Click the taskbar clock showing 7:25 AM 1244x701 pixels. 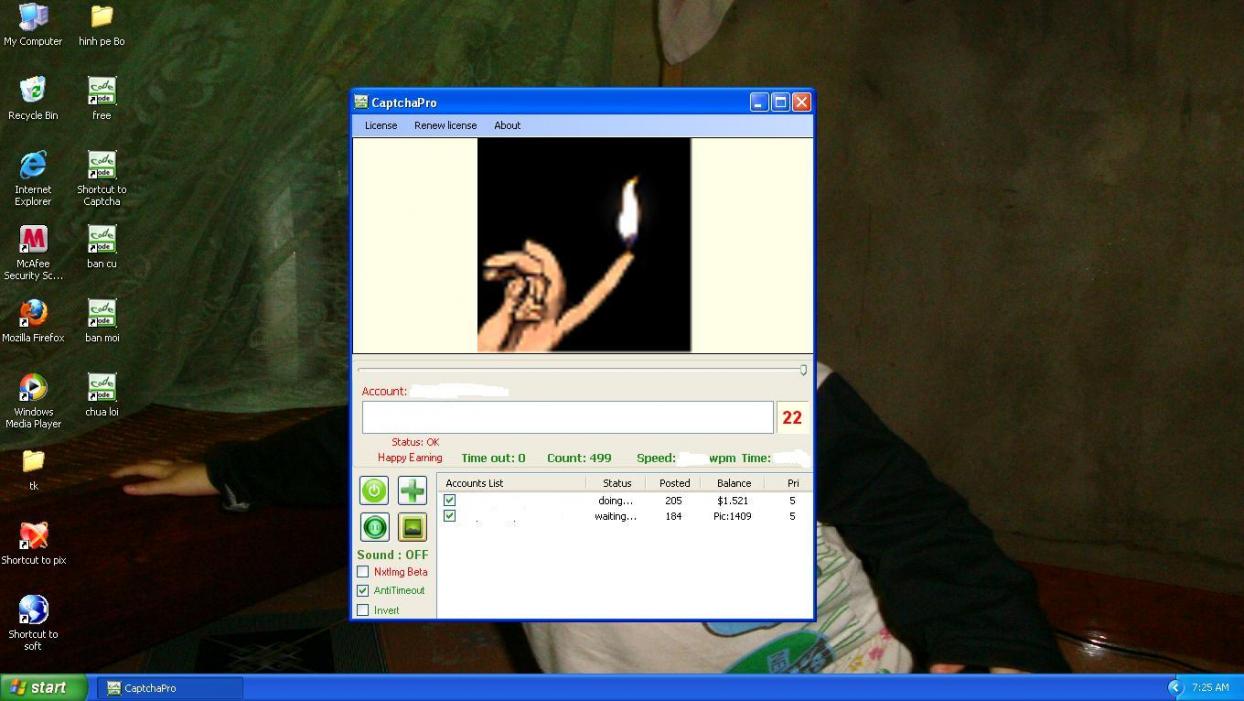[x=1210, y=687]
